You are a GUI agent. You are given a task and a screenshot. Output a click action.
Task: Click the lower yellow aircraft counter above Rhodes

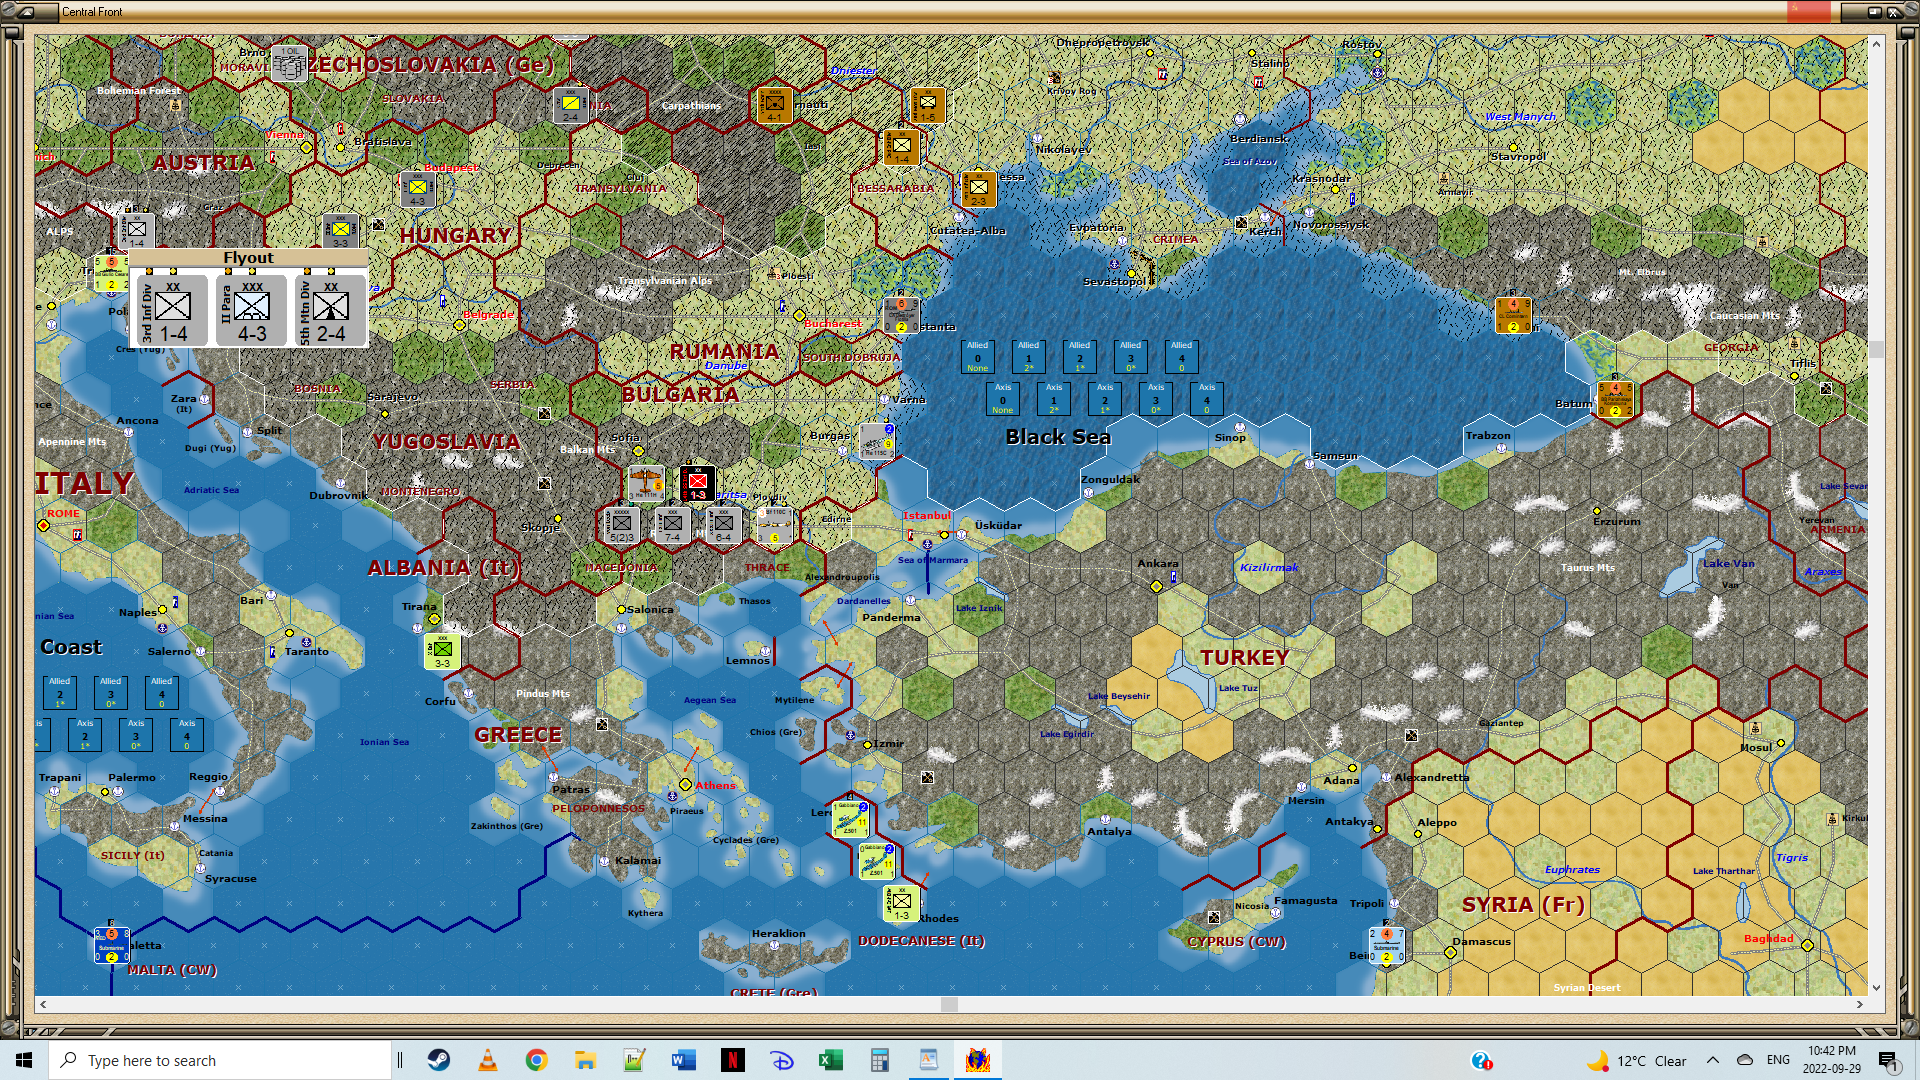tap(876, 861)
